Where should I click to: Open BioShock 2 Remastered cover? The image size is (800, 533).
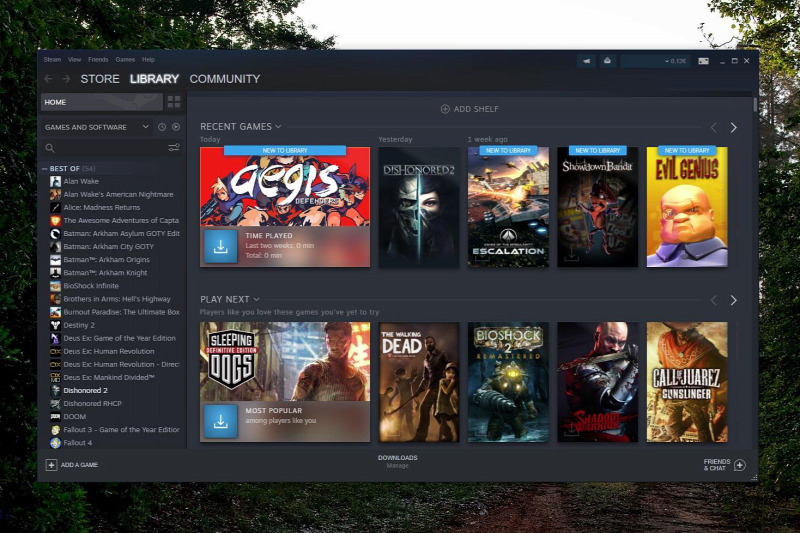coord(508,382)
